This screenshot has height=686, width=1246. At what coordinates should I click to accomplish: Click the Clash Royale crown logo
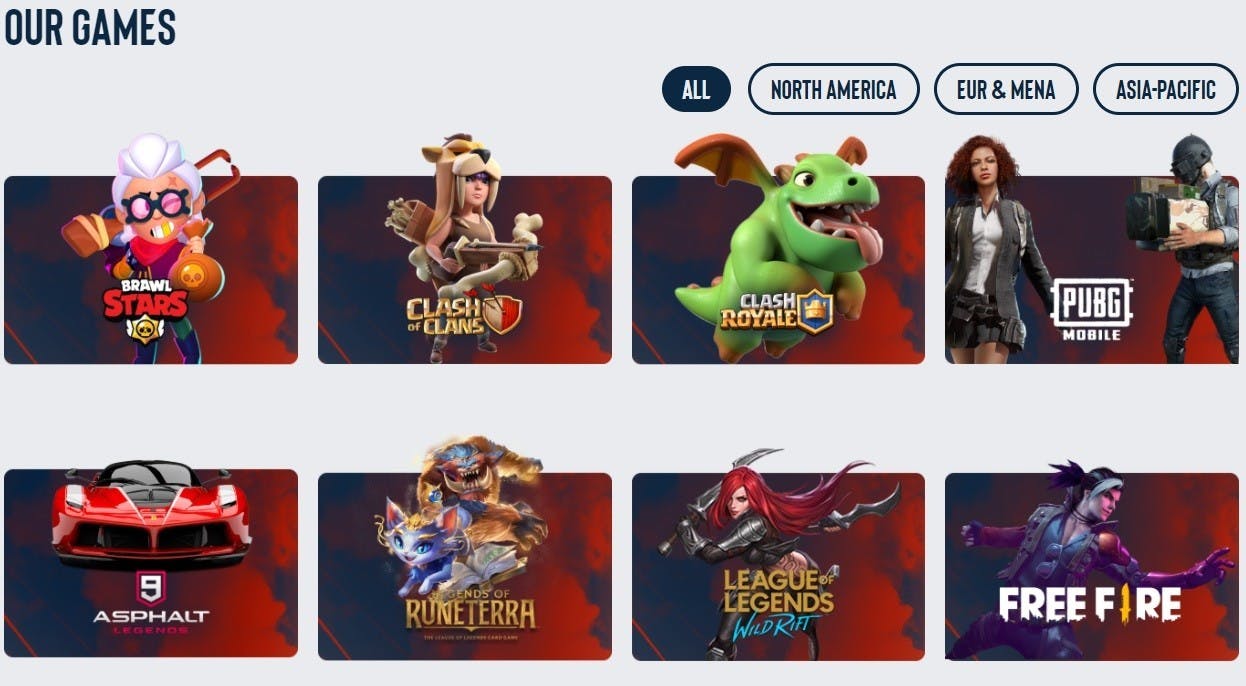click(814, 311)
